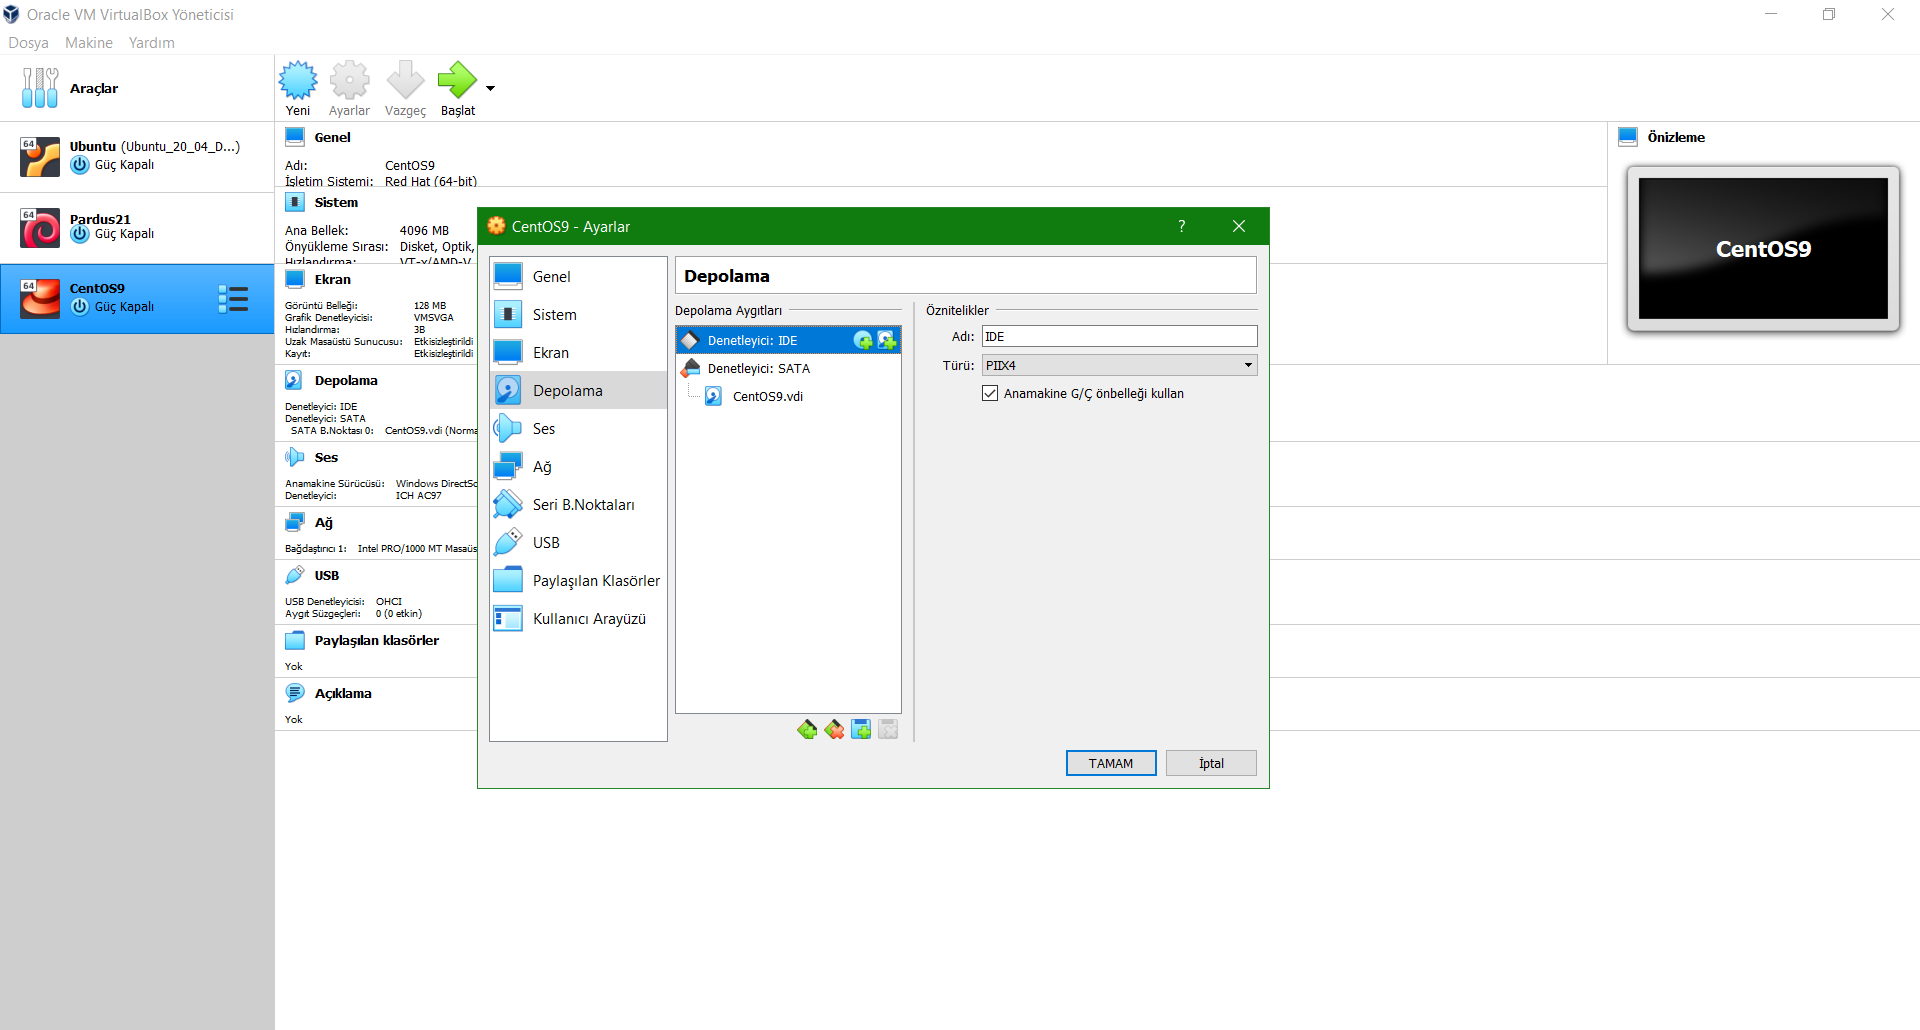This screenshot has height=1030, width=1920.
Task: Click the add controller icon below storage tree
Action: (807, 730)
